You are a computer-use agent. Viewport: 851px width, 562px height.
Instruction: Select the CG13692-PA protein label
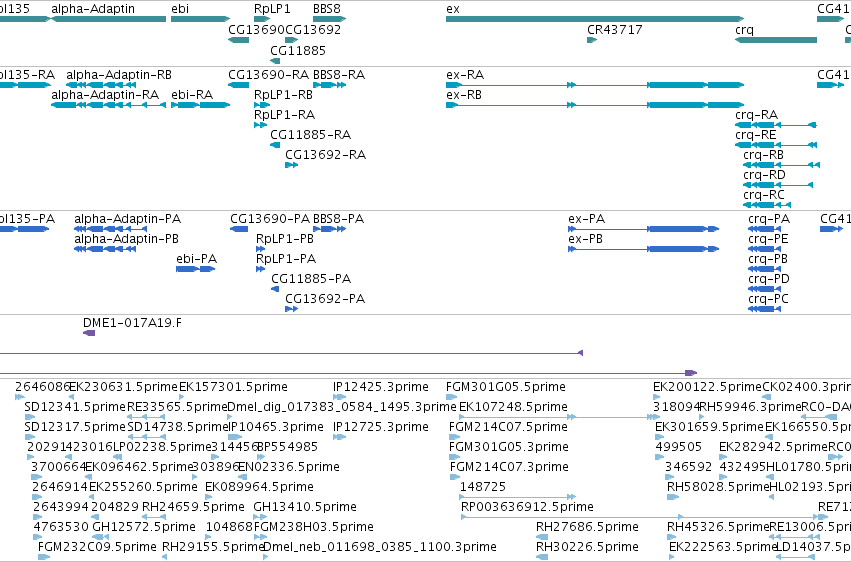(325, 299)
